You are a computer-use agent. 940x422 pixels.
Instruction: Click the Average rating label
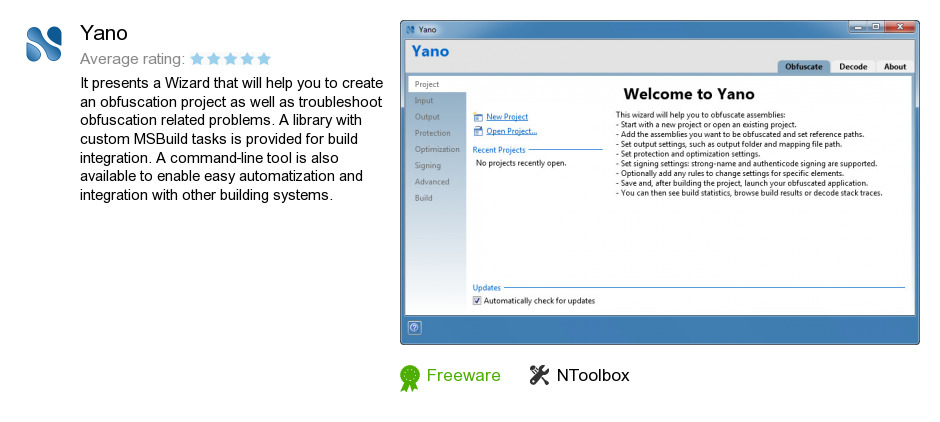click(132, 59)
